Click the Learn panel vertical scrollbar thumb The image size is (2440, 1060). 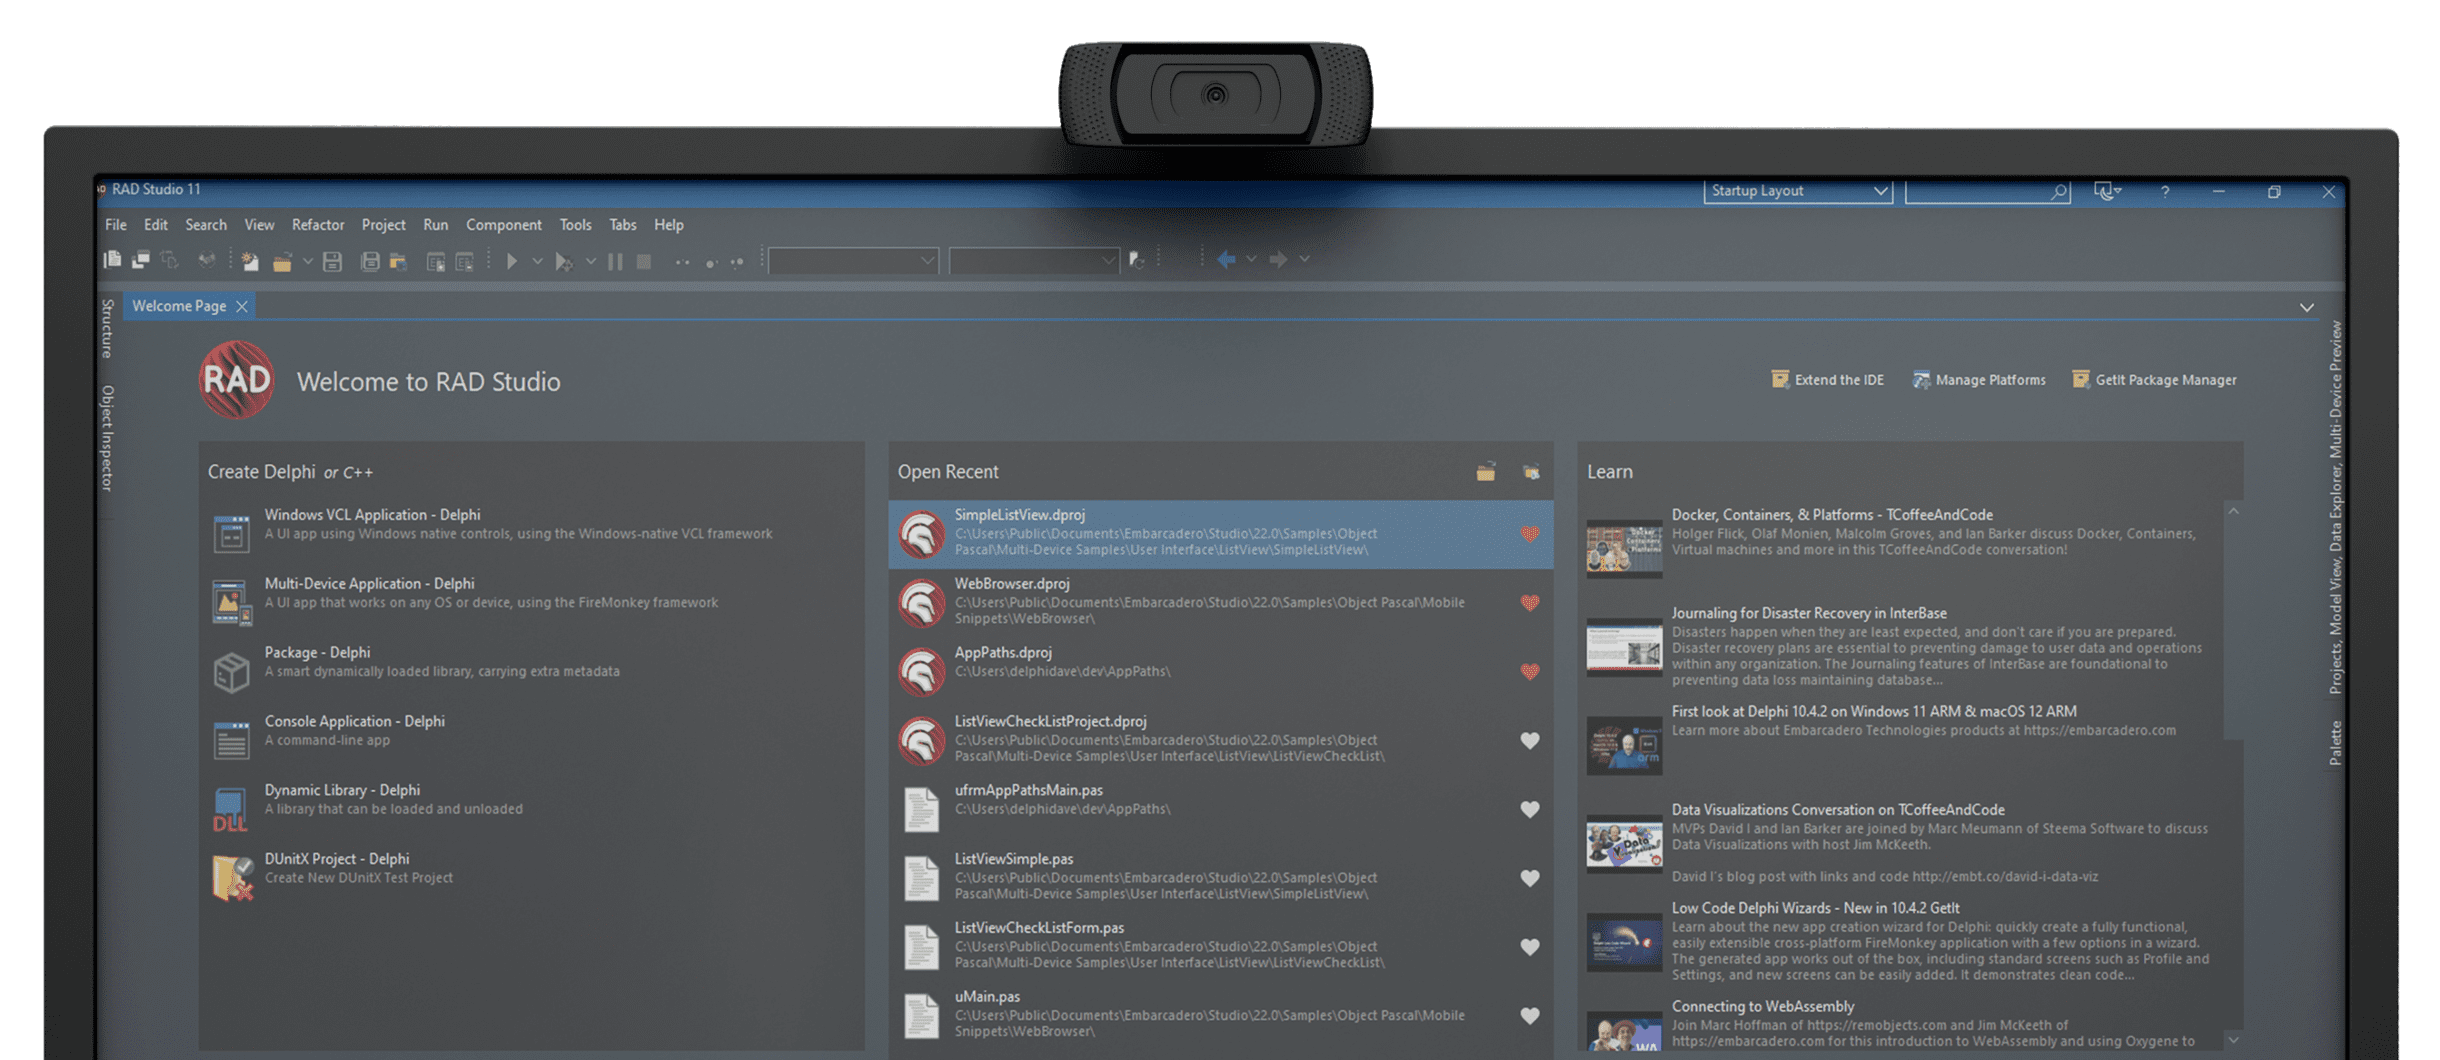click(2233, 628)
